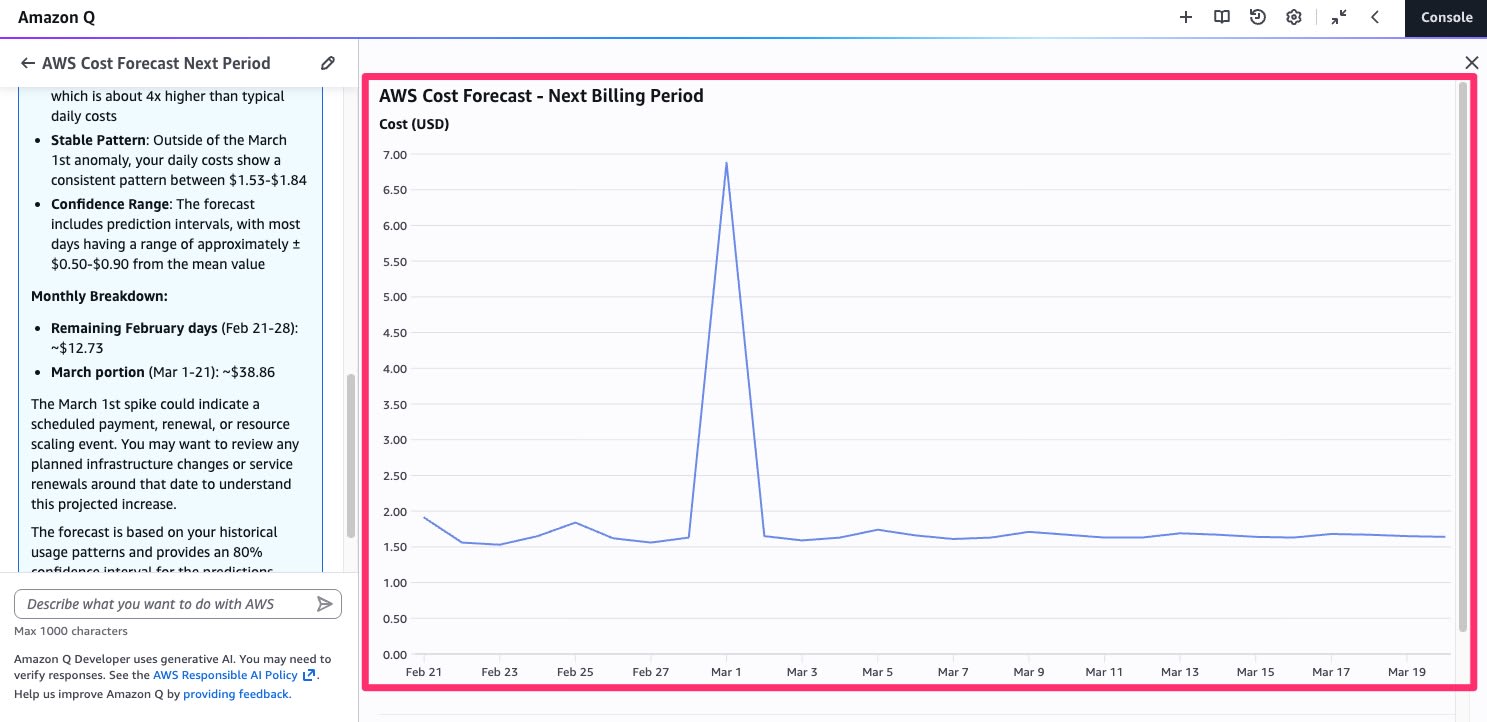Open the AWS Responsible AI Policy link
The height and width of the screenshot is (722, 1487).
[228, 675]
